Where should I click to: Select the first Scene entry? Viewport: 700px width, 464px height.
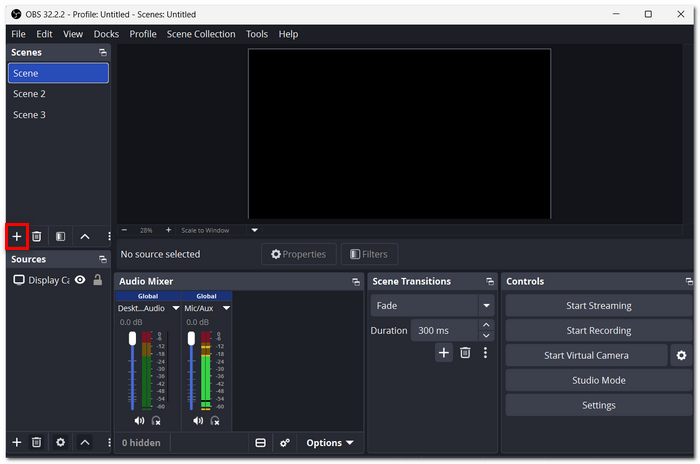click(58, 73)
